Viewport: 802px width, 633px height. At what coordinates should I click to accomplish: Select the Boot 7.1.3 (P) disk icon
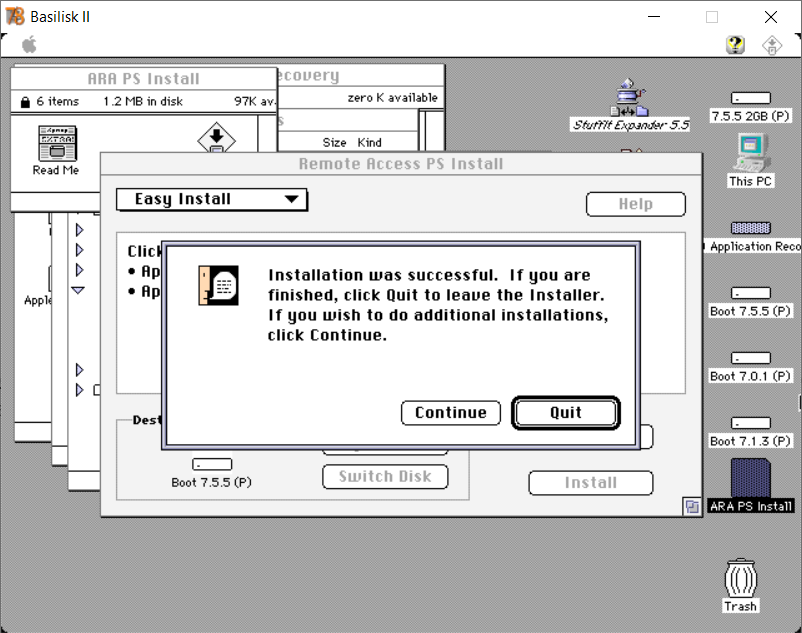750,423
